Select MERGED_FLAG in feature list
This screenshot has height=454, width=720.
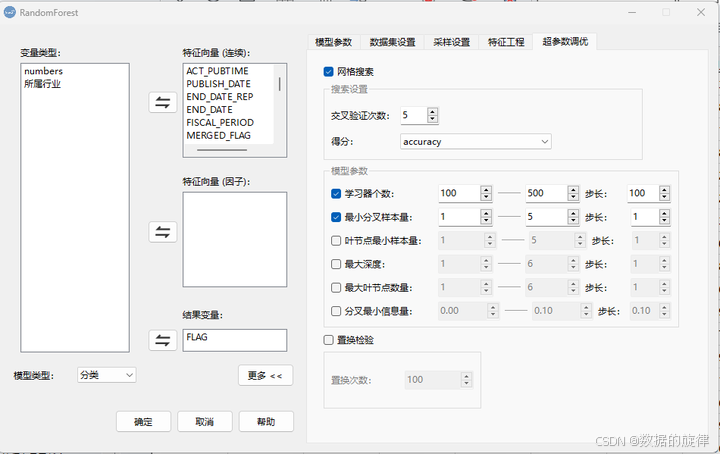click(x=219, y=135)
